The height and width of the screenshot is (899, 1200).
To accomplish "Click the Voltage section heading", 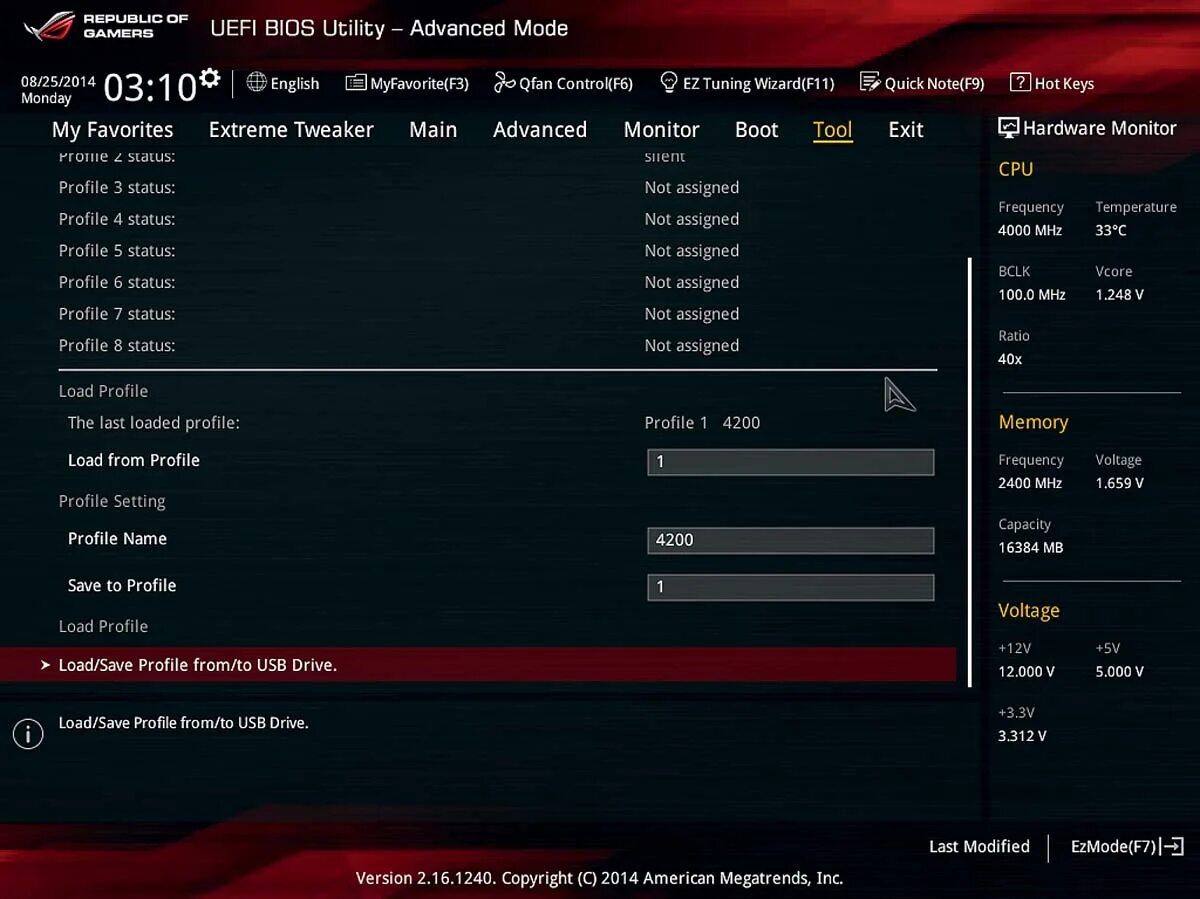I will tap(1028, 610).
